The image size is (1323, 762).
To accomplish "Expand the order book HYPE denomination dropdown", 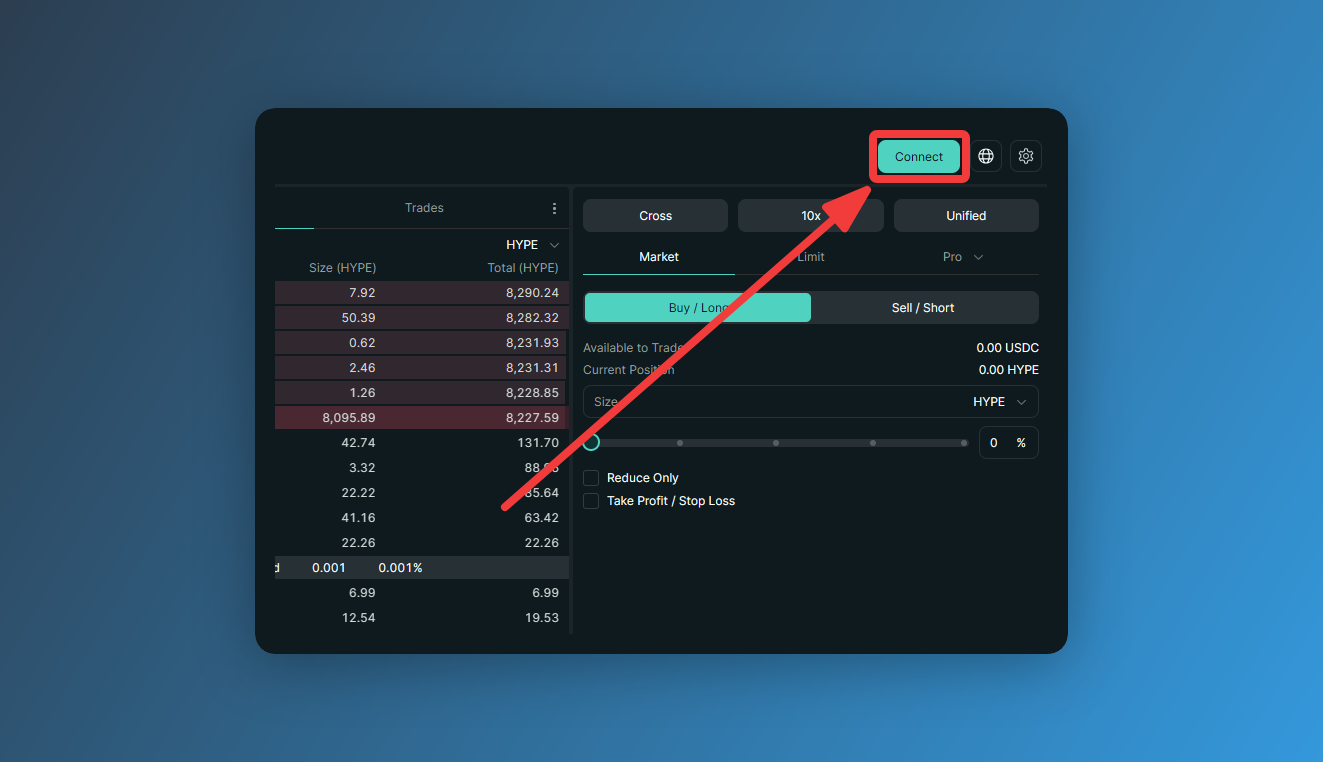I will [x=533, y=245].
